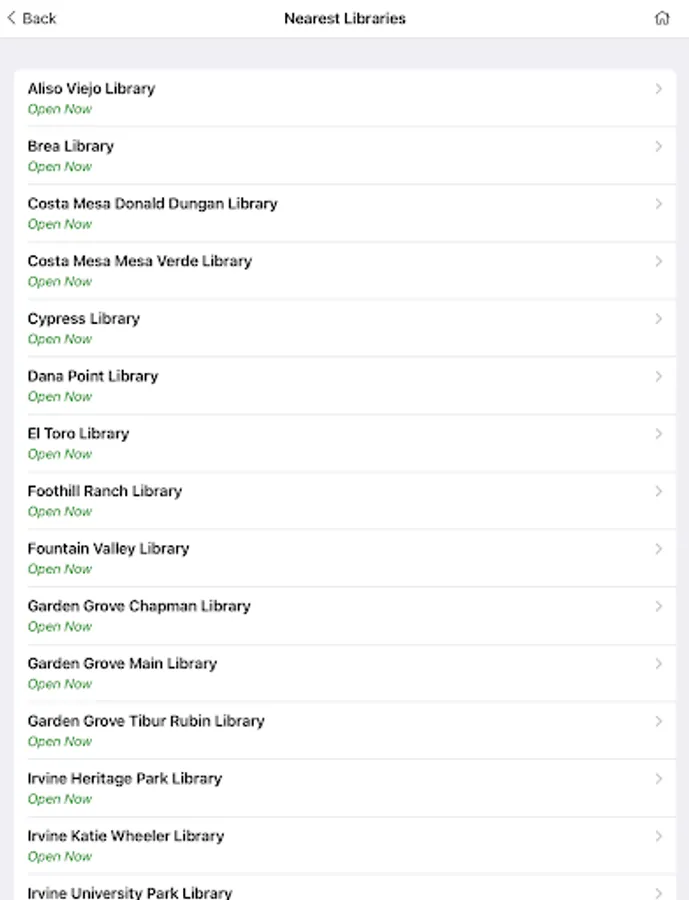Select Costa Mesa Donald Dungan Library

pyautogui.click(x=152, y=204)
